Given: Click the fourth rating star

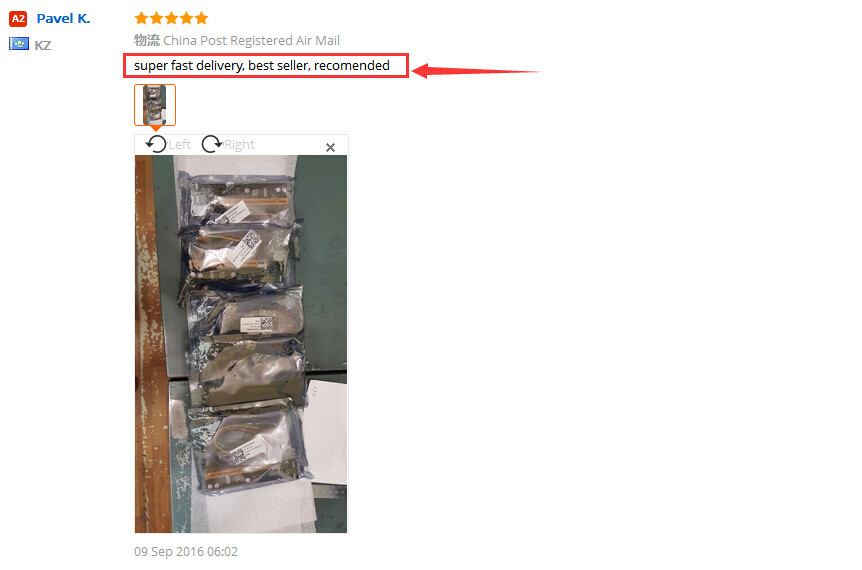Looking at the screenshot, I should coord(186,18).
